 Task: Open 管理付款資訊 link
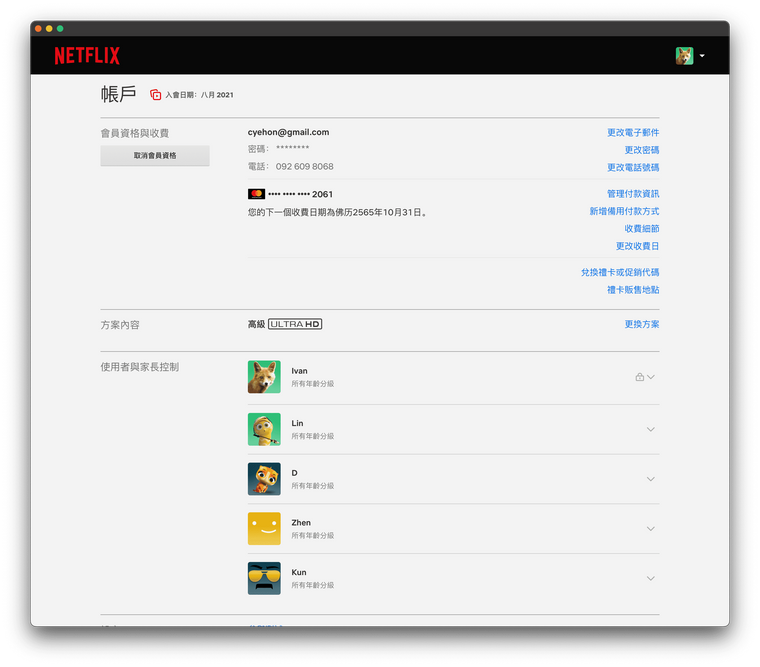click(x=633, y=194)
